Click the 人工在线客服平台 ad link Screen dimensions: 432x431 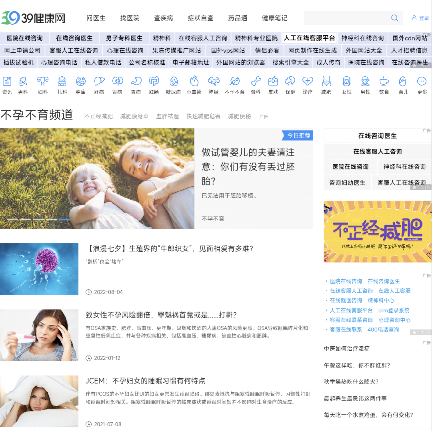[309, 38]
